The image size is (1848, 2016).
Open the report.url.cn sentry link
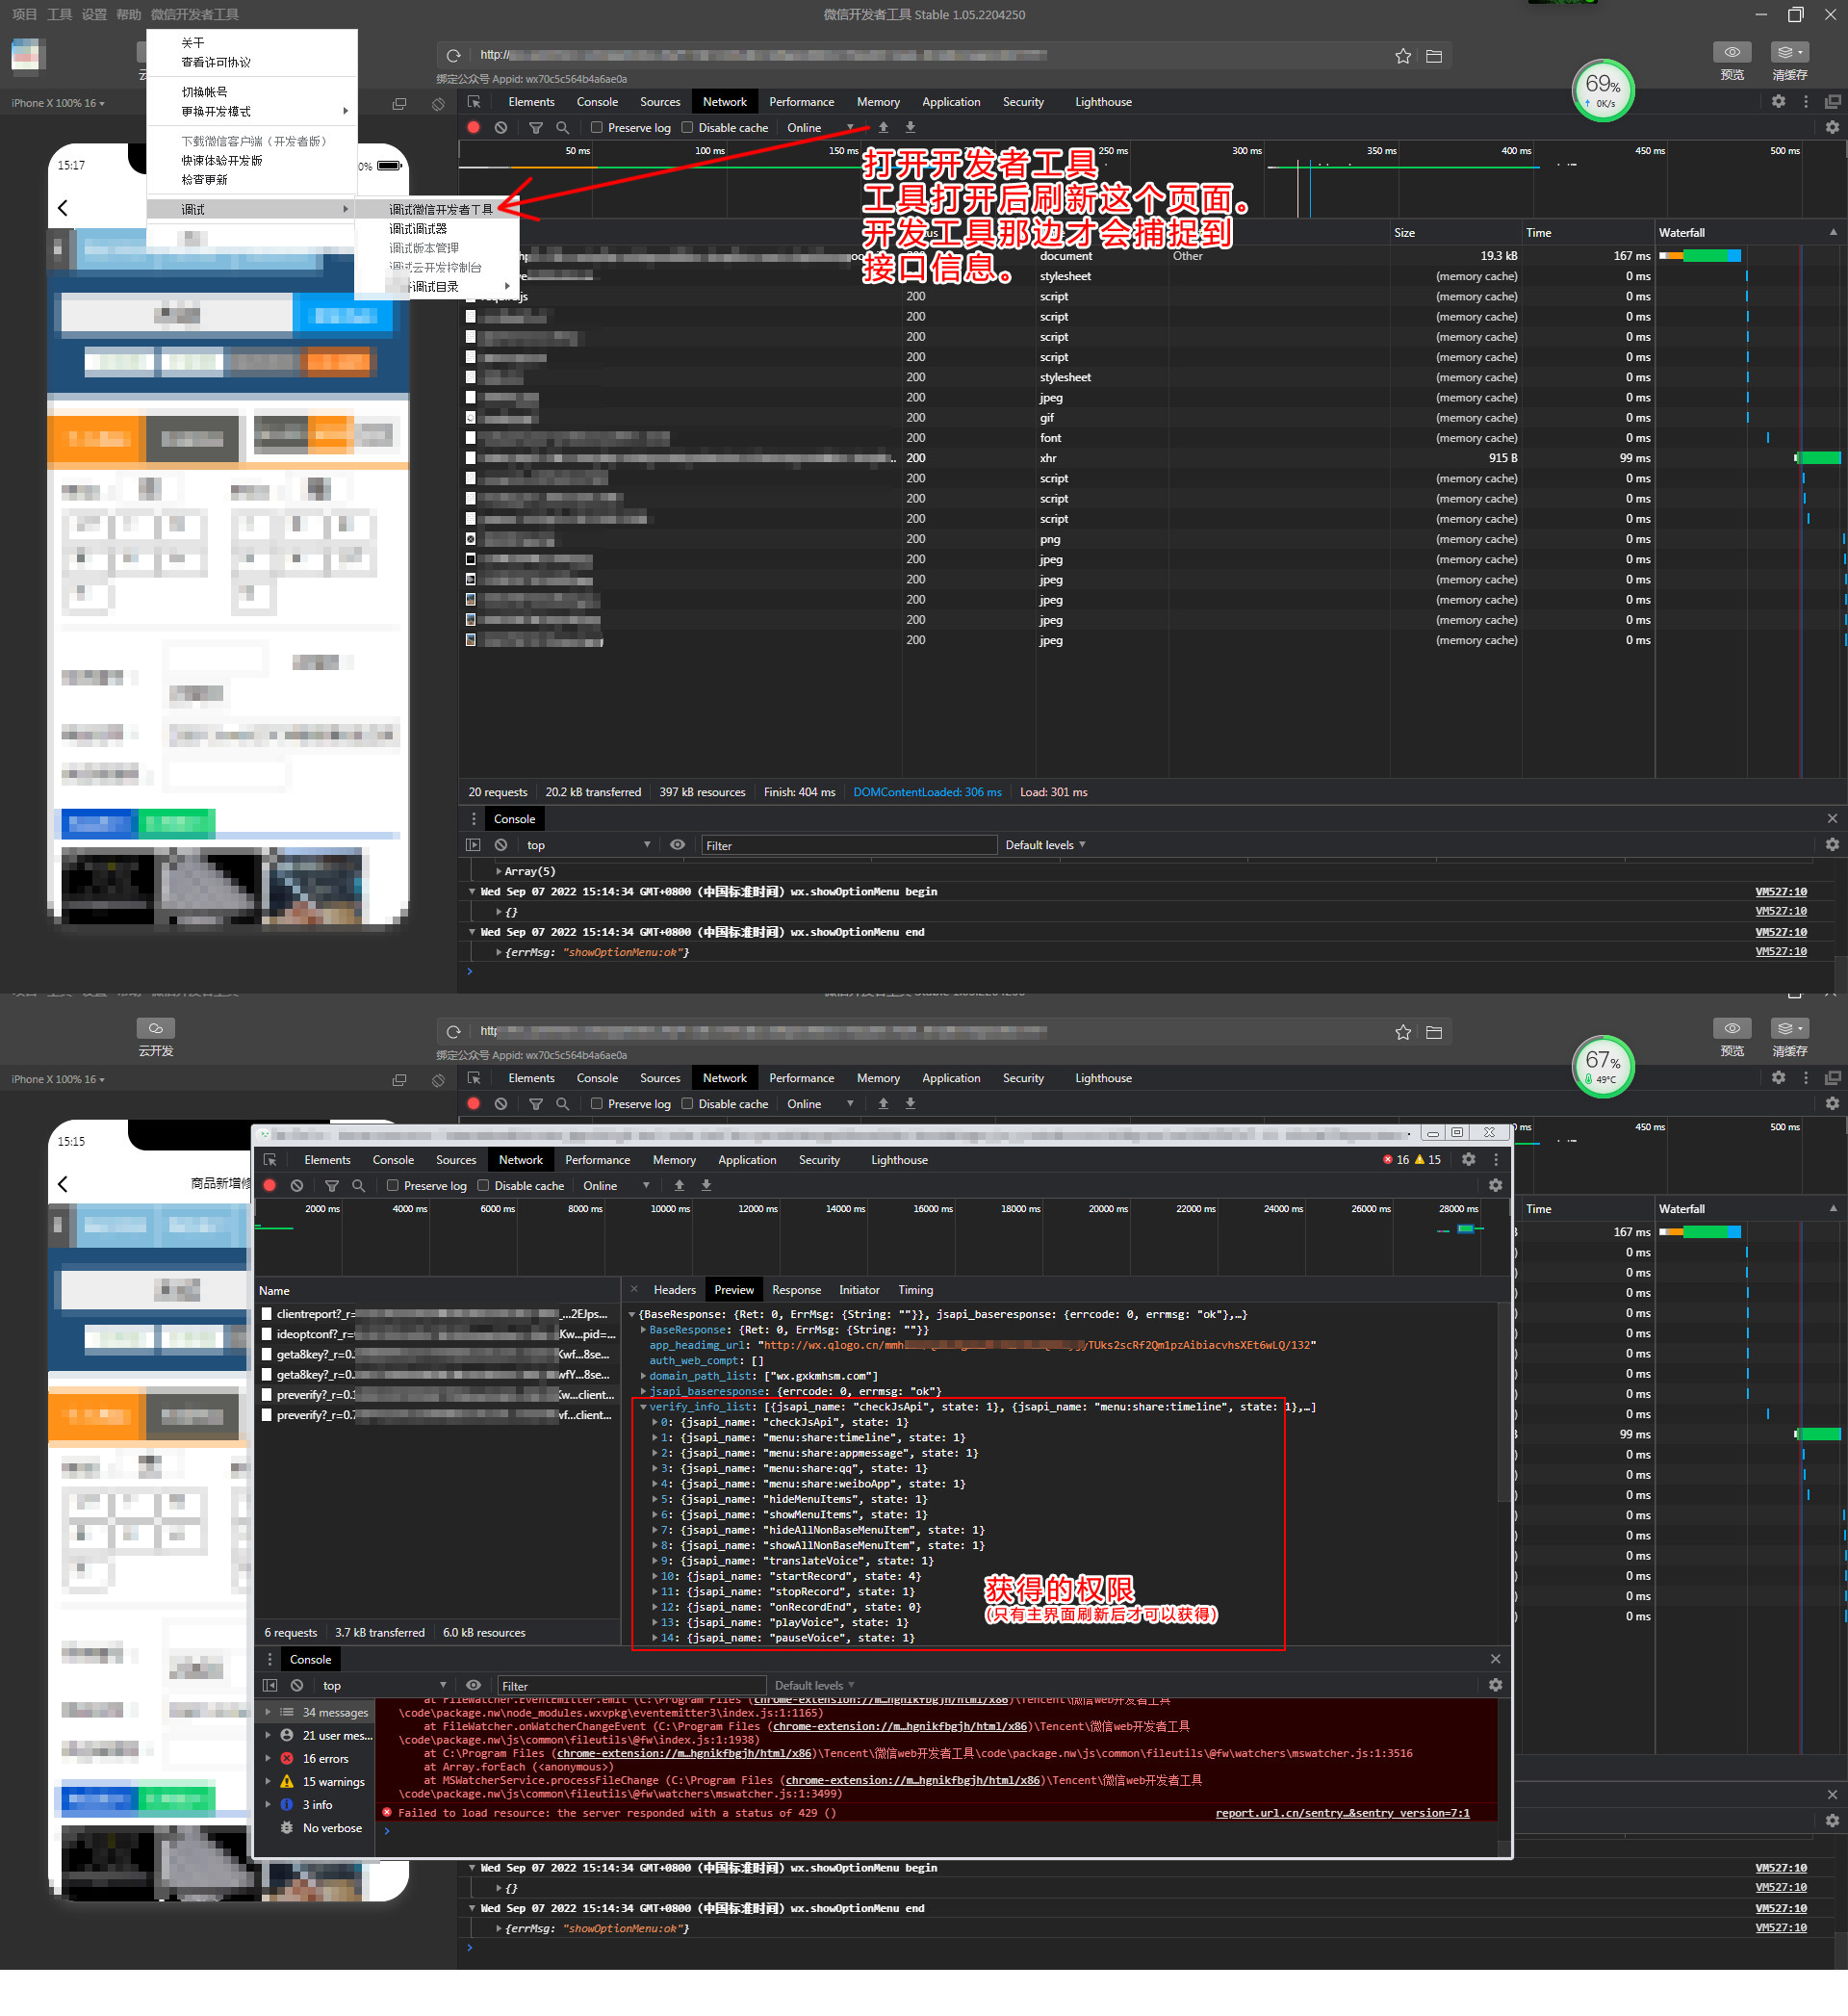[x=1342, y=1813]
